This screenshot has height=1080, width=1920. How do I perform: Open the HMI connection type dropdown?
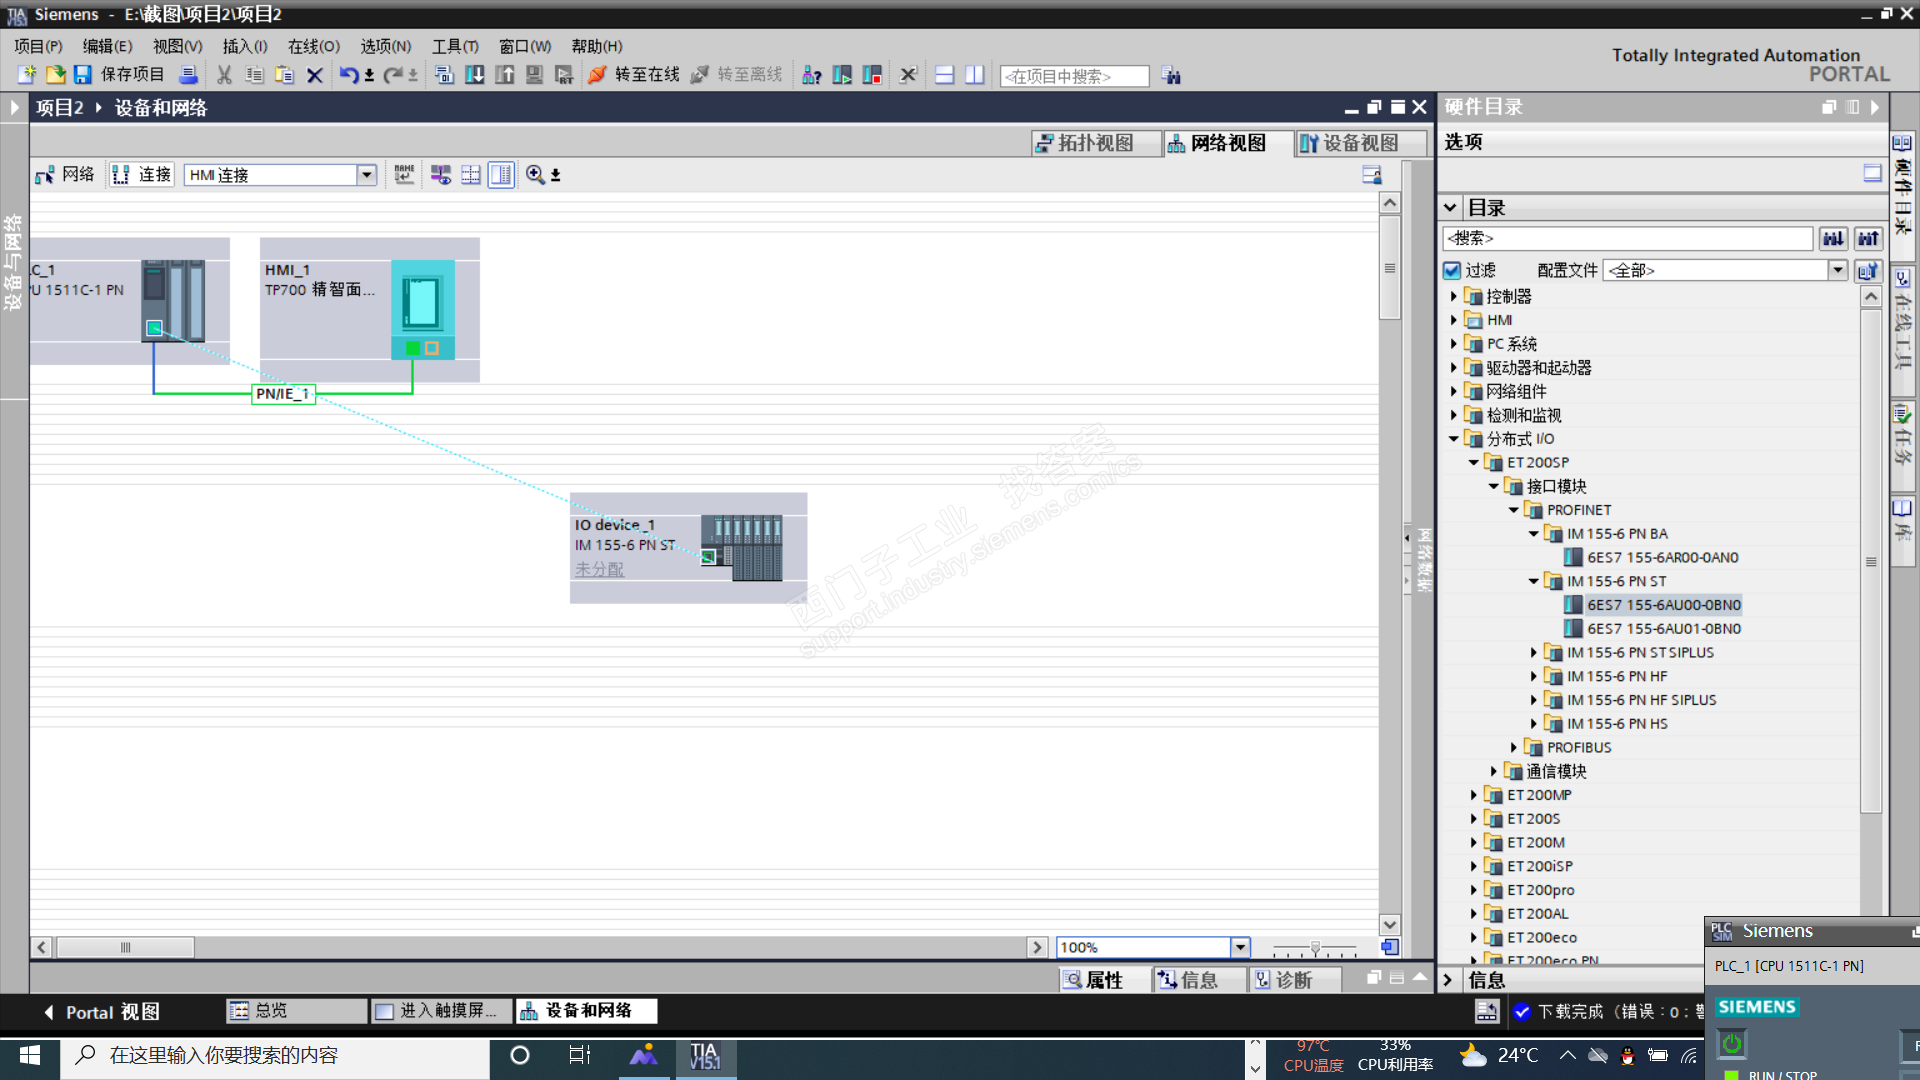(x=366, y=175)
